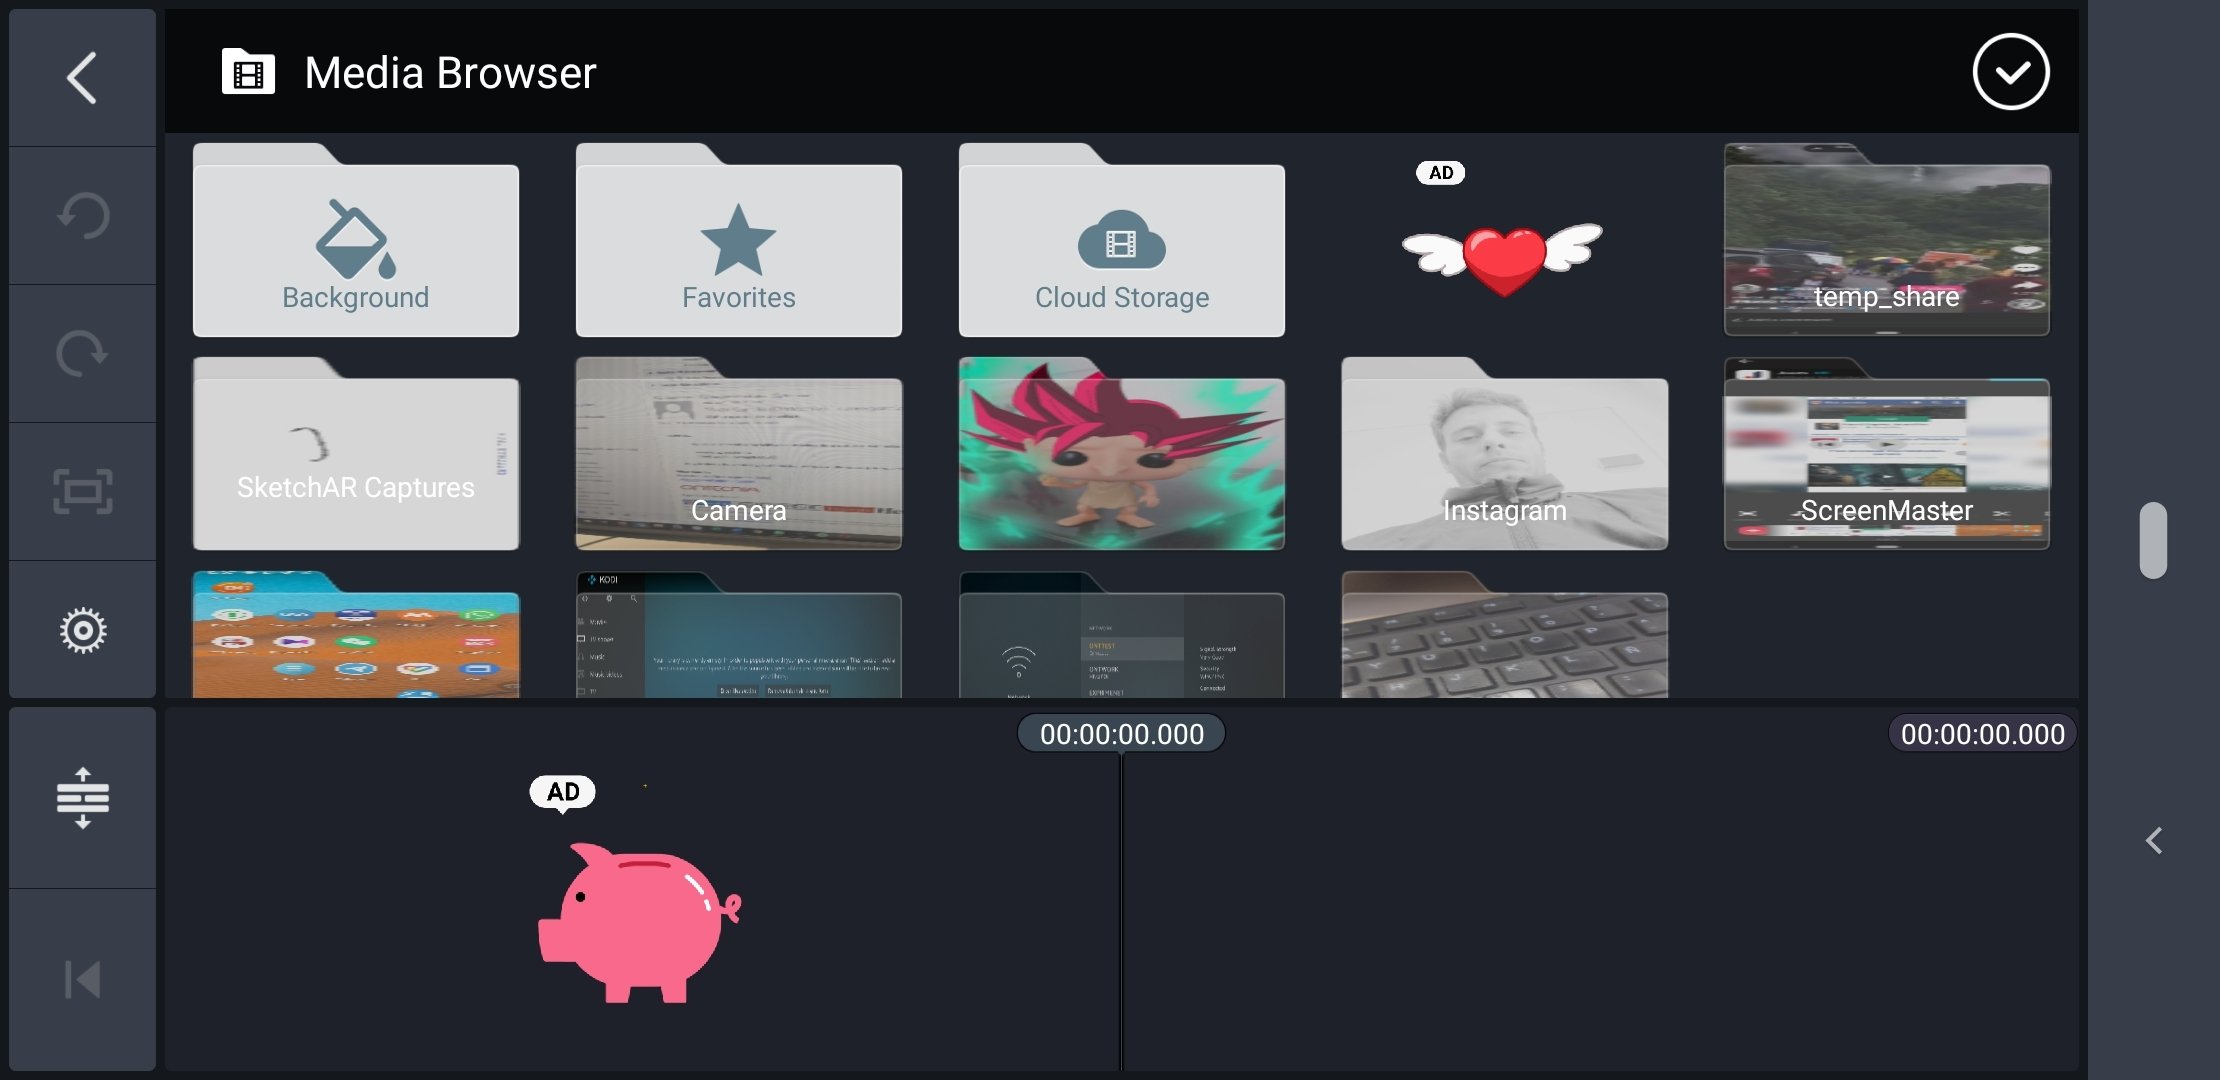The width and height of the screenshot is (2220, 1080).
Task: Select the redo/forward rotation icon
Action: (x=82, y=350)
